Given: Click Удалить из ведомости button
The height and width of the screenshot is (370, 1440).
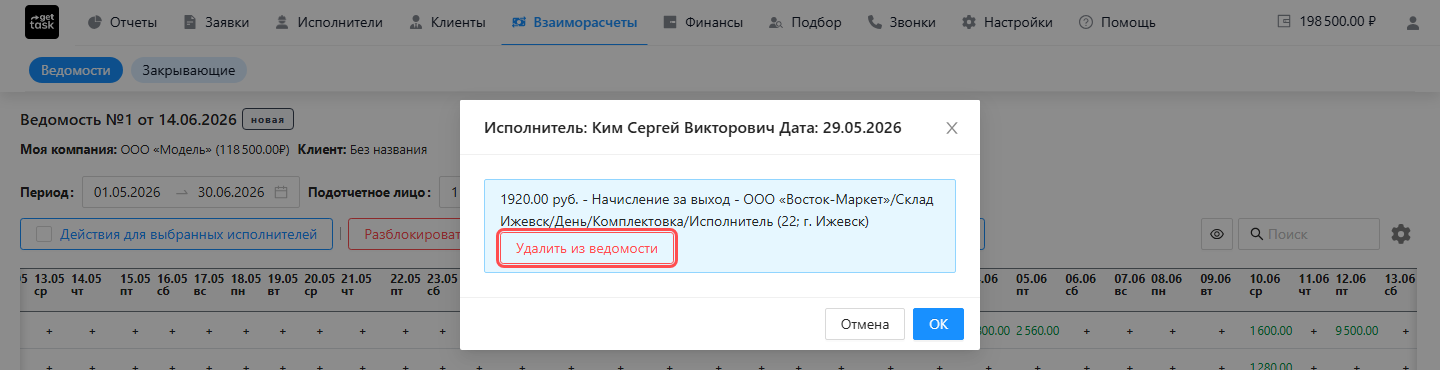Looking at the screenshot, I should click(587, 248).
